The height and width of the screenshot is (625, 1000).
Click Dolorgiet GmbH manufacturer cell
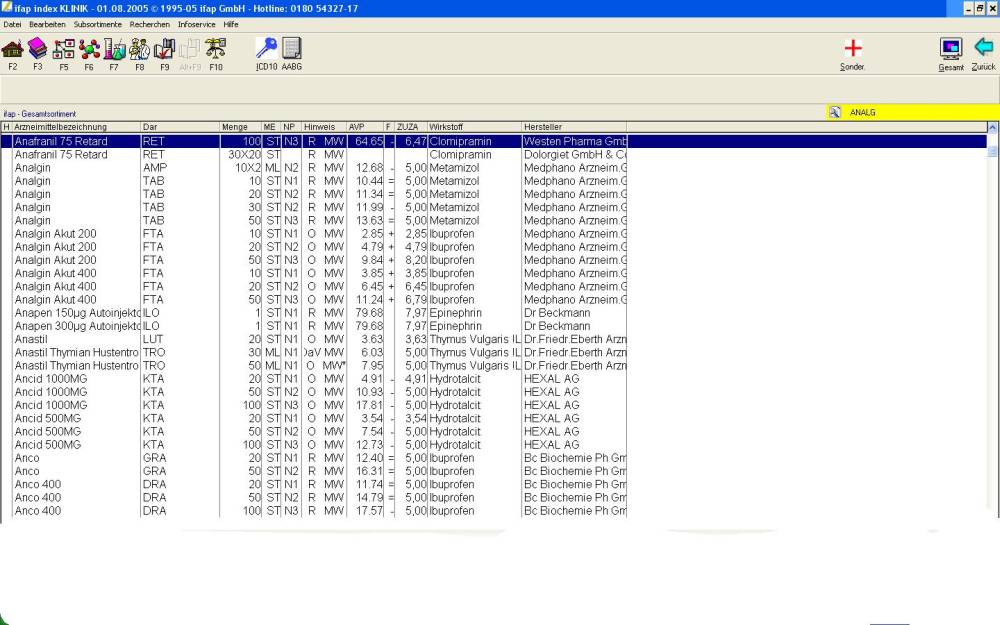click(575, 155)
